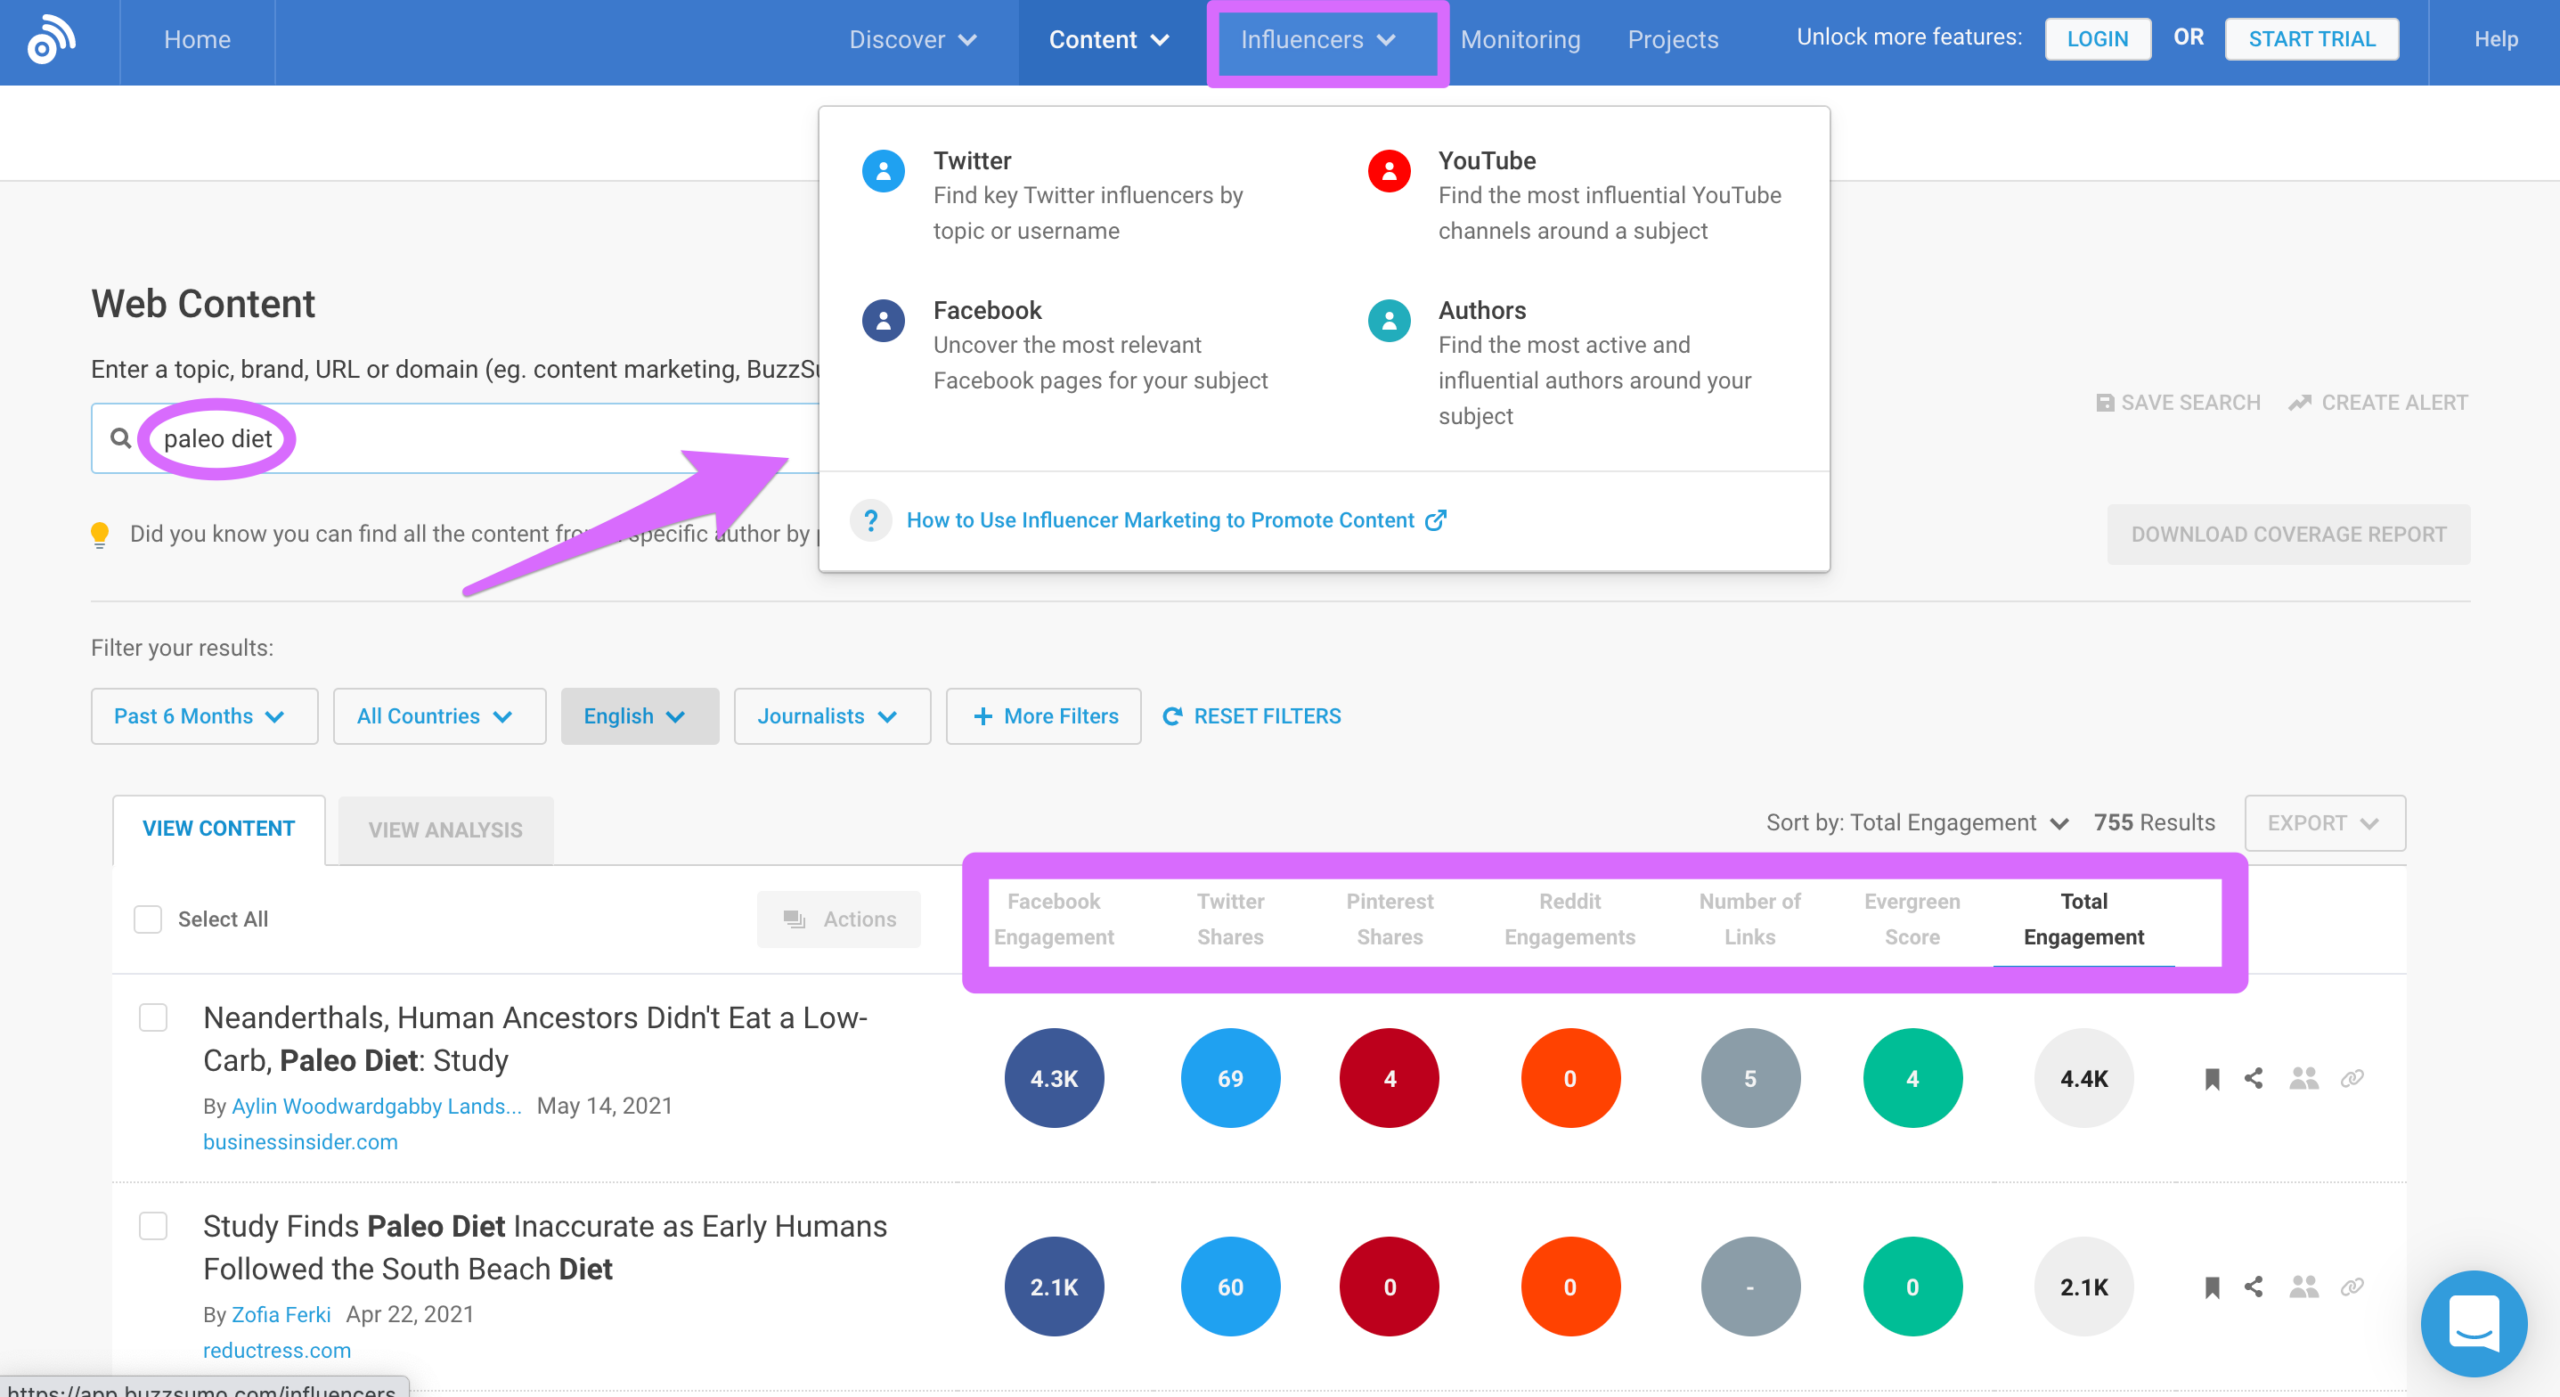Share the Neanderthals article

click(x=2253, y=1078)
